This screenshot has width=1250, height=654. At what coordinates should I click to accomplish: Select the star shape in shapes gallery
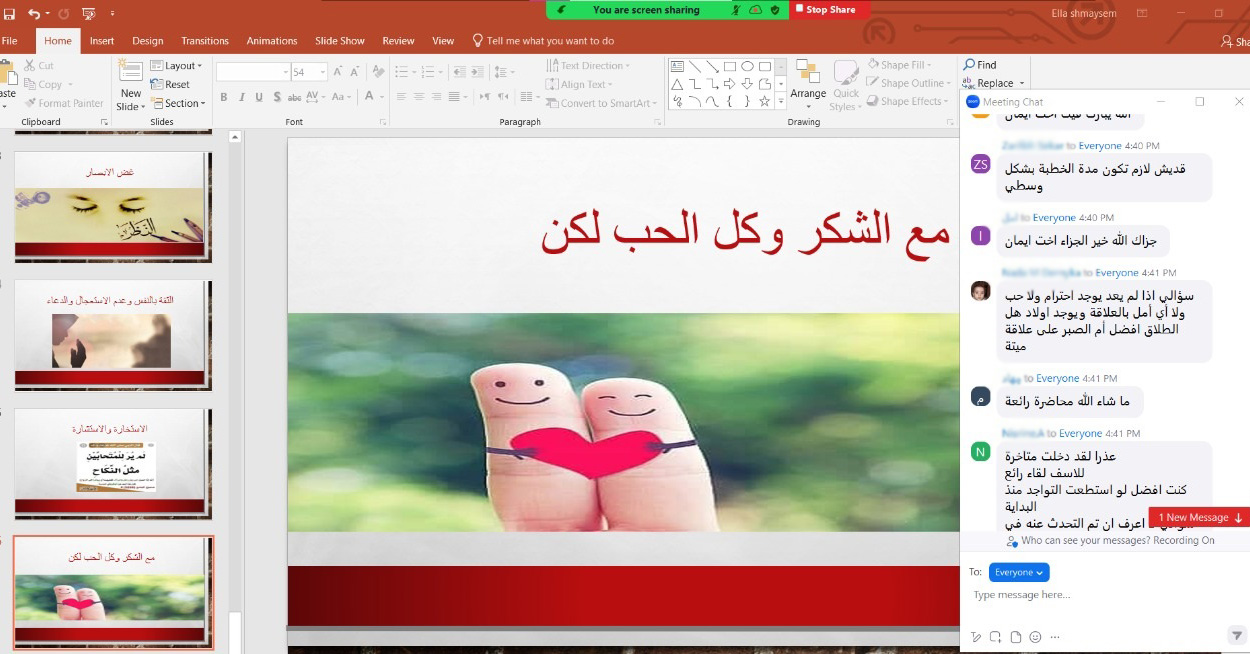(x=765, y=101)
